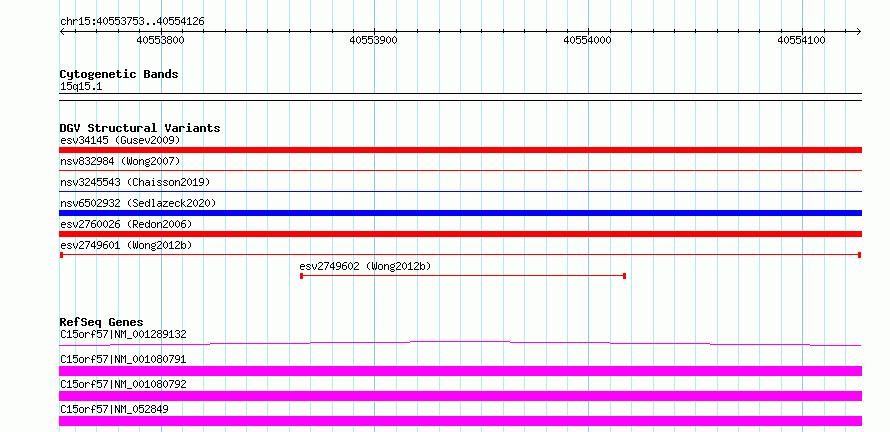Click right end marker of esv2749602

(x=624, y=276)
